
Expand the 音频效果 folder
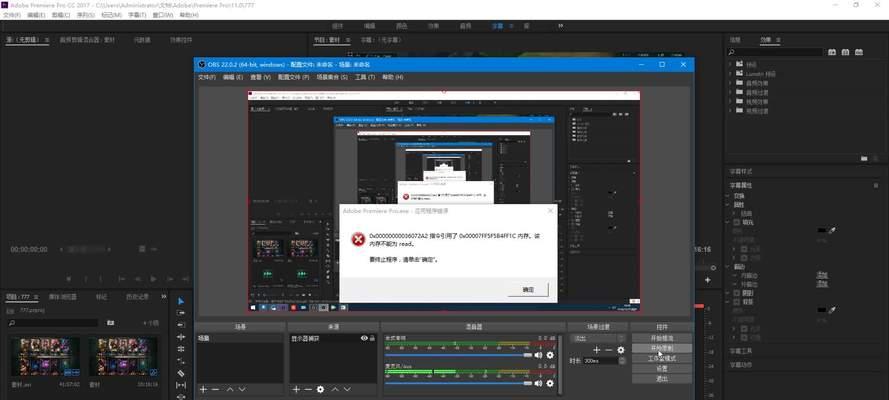click(x=730, y=83)
